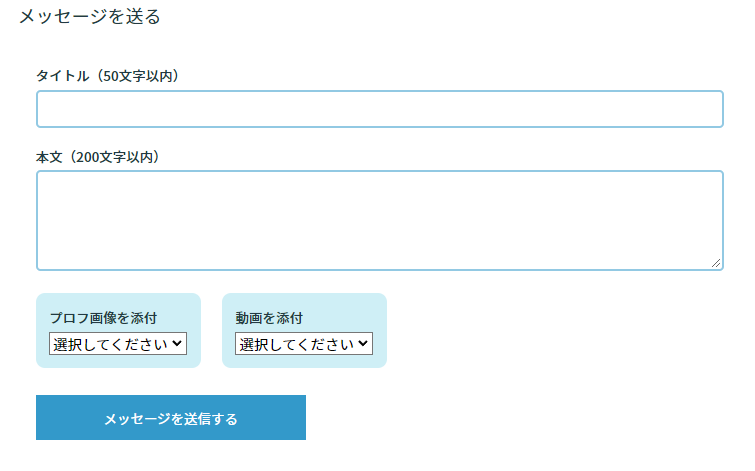The image size is (755, 471).
Task: Click the chevron arrow of video select
Action: pos(364,344)
